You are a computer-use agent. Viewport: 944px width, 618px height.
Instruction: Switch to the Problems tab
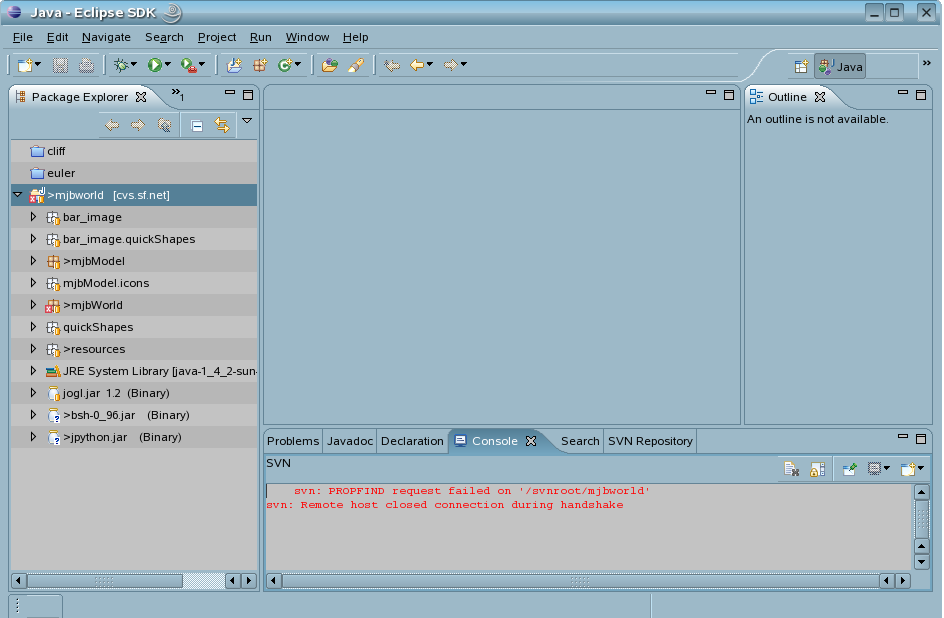293,441
